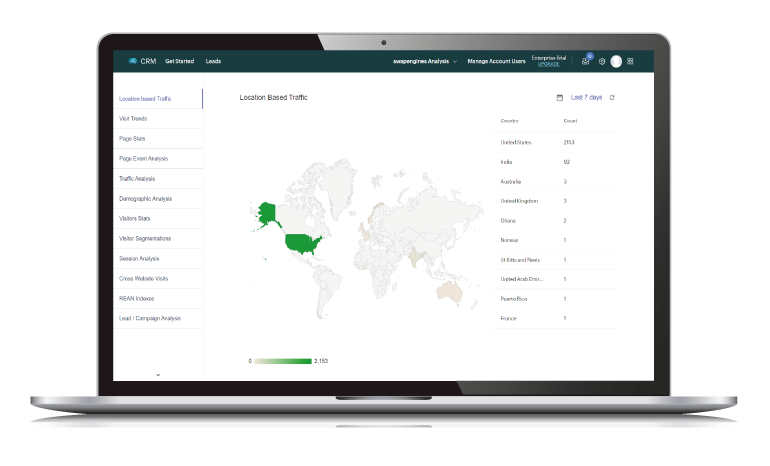This screenshot has width=770, height=466.
Task: Open Traffic Analysis in sidebar
Action: click(x=158, y=179)
